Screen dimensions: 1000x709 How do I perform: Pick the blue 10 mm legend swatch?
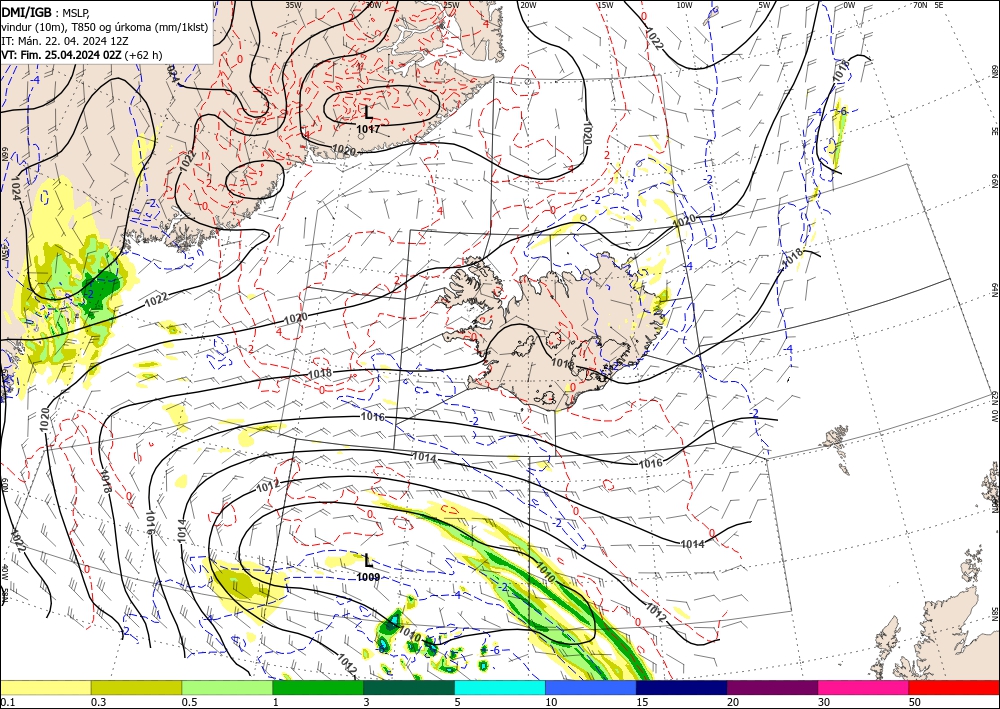point(591,687)
